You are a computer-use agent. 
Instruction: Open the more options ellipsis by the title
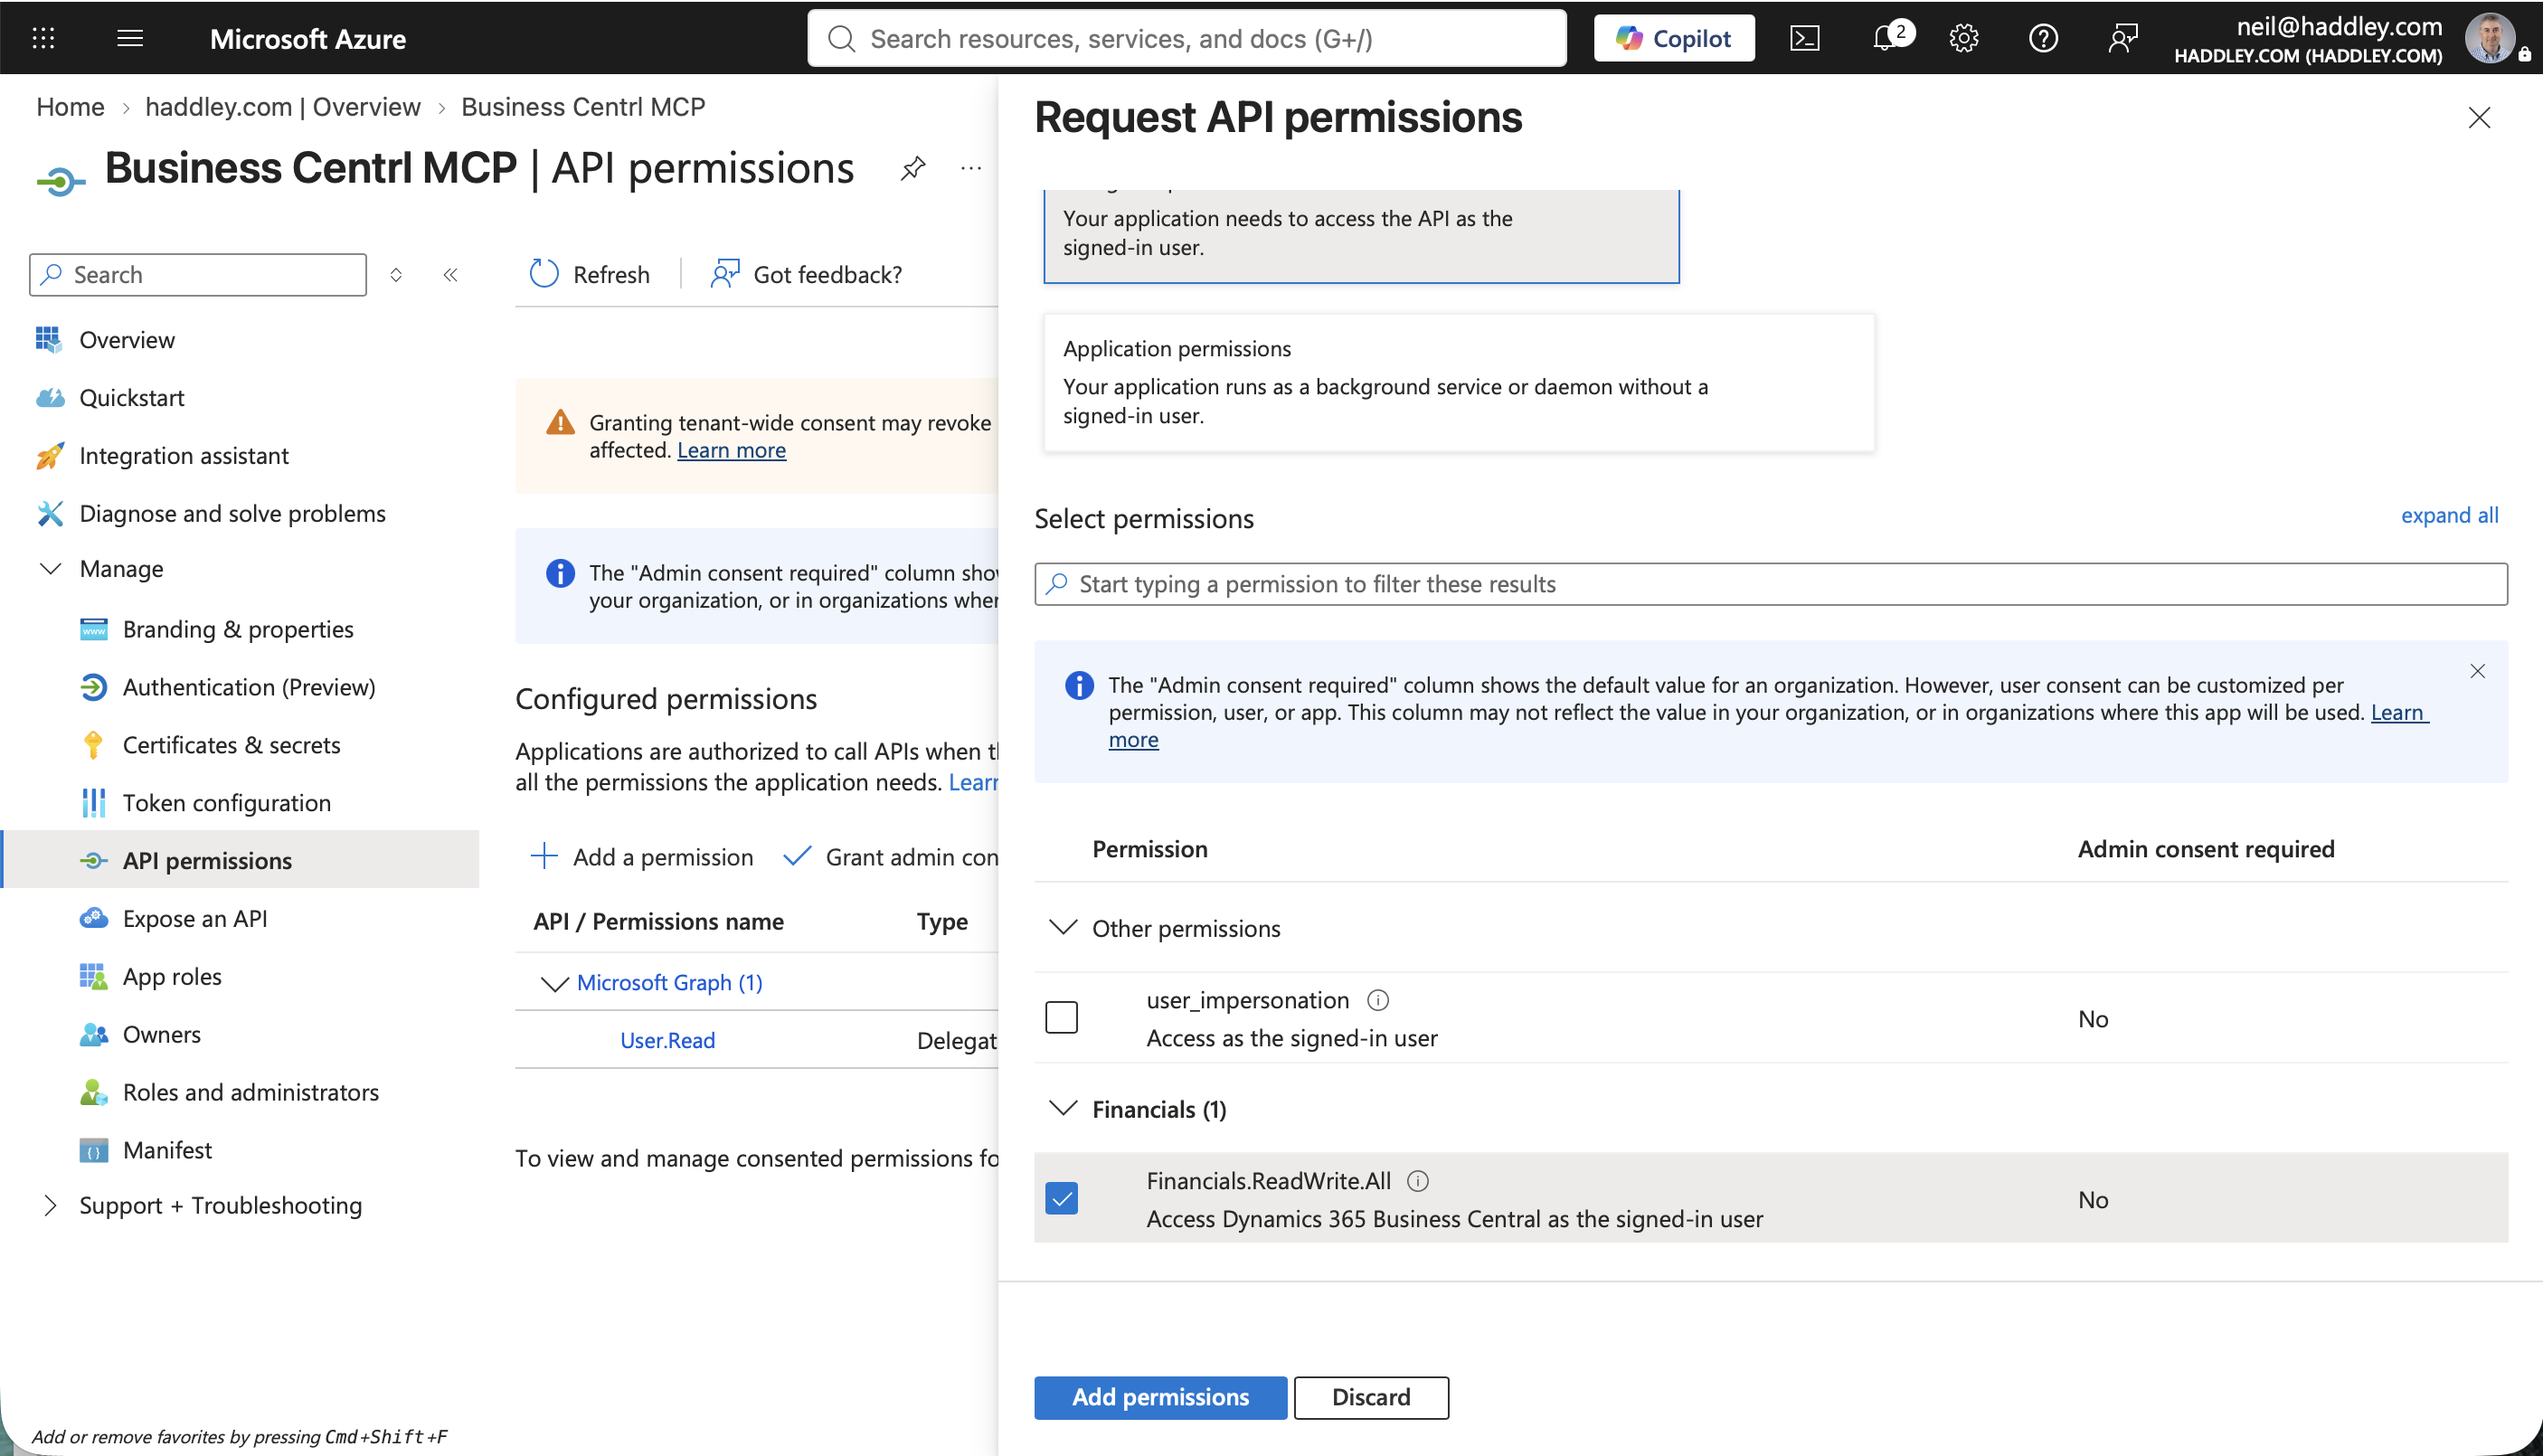(x=971, y=168)
